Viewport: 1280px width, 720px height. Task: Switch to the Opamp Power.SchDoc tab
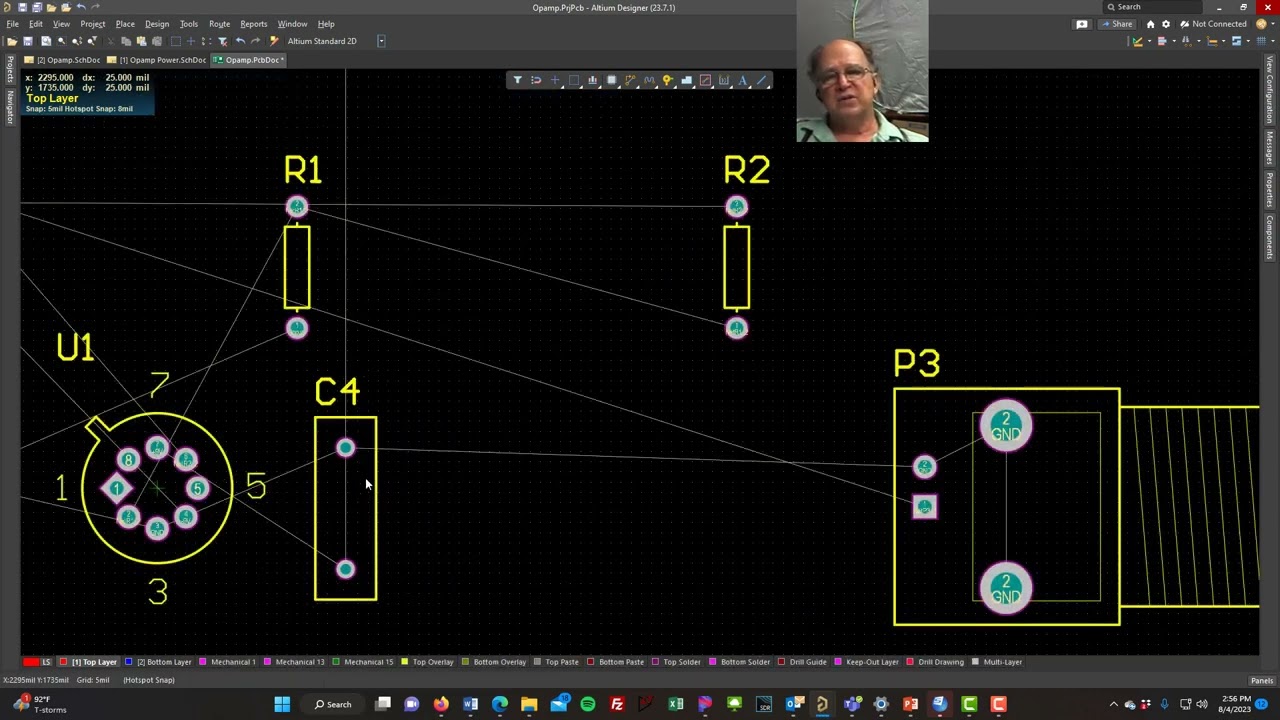coord(157,60)
